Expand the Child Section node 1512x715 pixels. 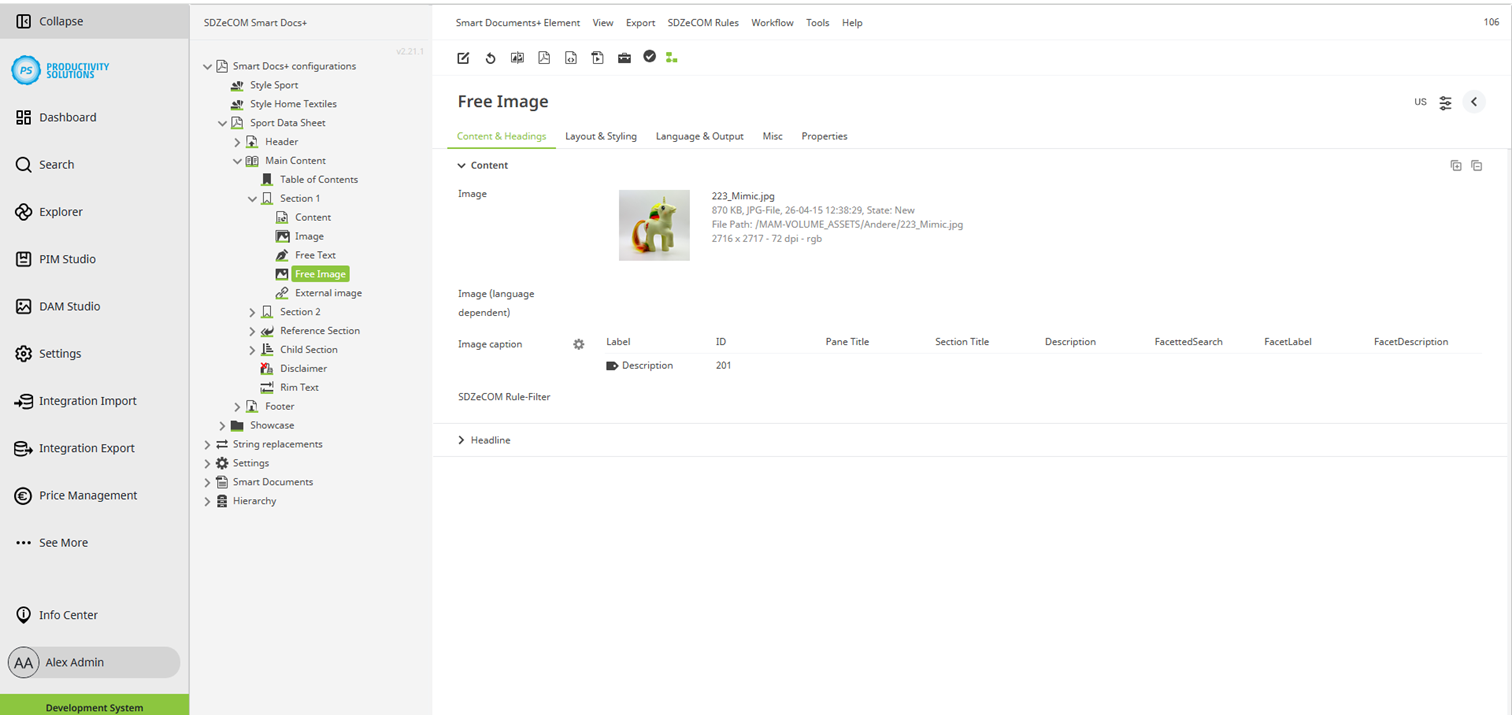[253, 350]
